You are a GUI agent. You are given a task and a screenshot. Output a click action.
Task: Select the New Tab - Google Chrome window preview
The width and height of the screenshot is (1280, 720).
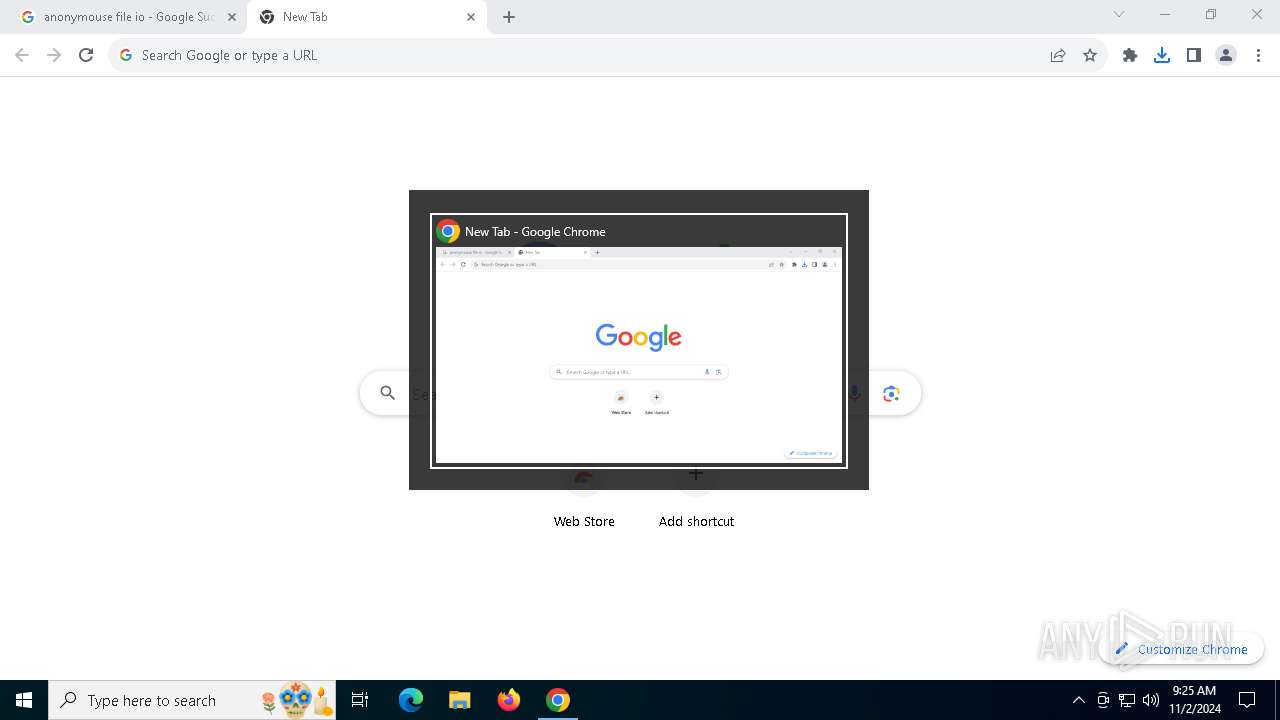tap(639, 341)
